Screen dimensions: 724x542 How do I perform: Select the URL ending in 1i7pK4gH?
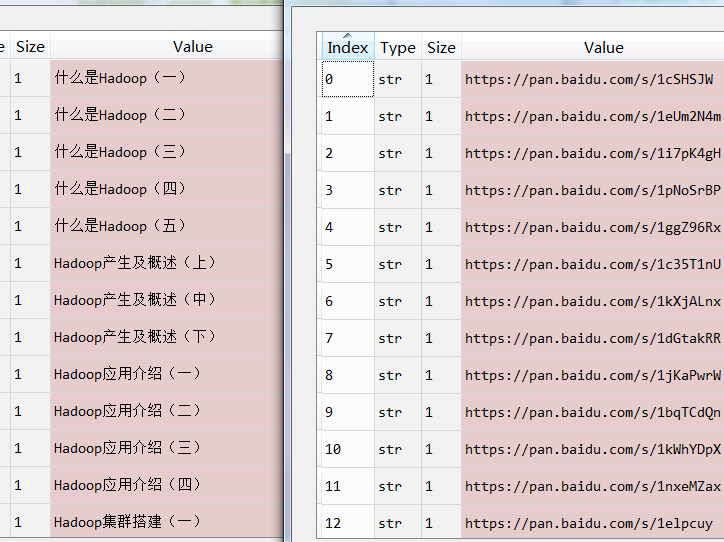[592, 153]
